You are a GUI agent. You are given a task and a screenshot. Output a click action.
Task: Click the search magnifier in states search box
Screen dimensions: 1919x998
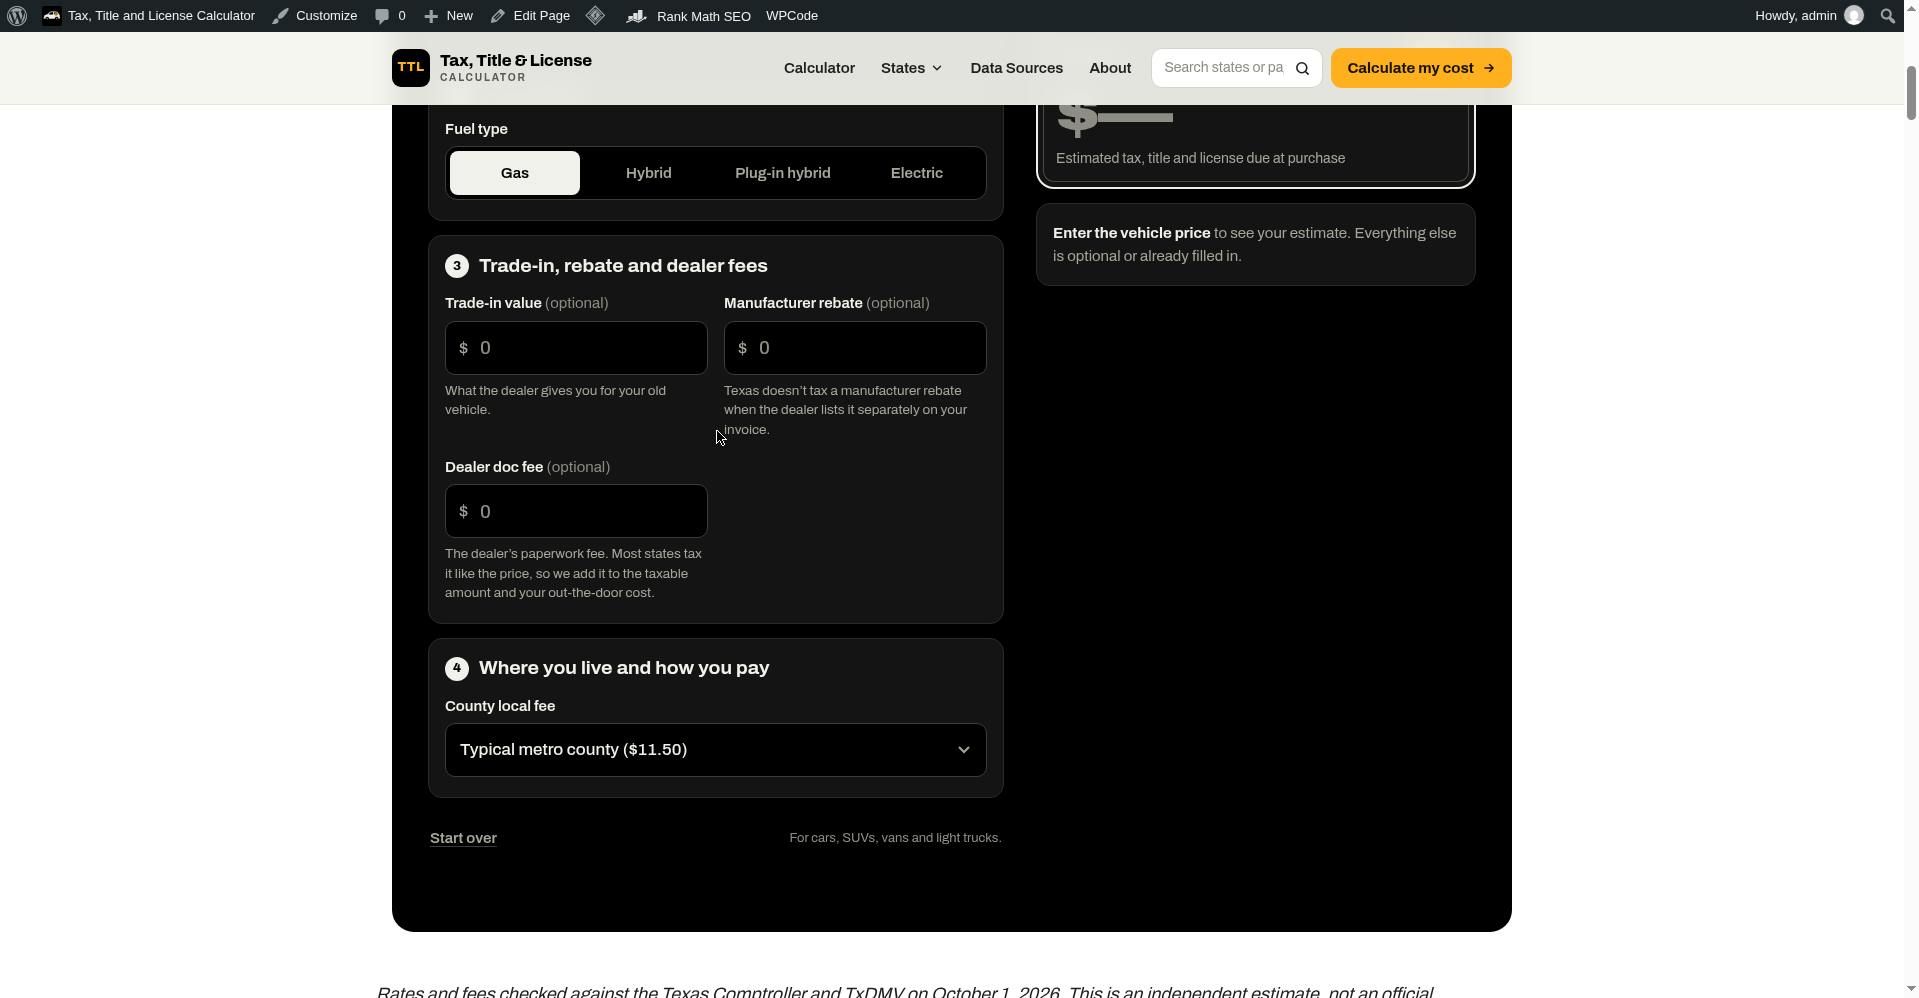tap(1302, 69)
